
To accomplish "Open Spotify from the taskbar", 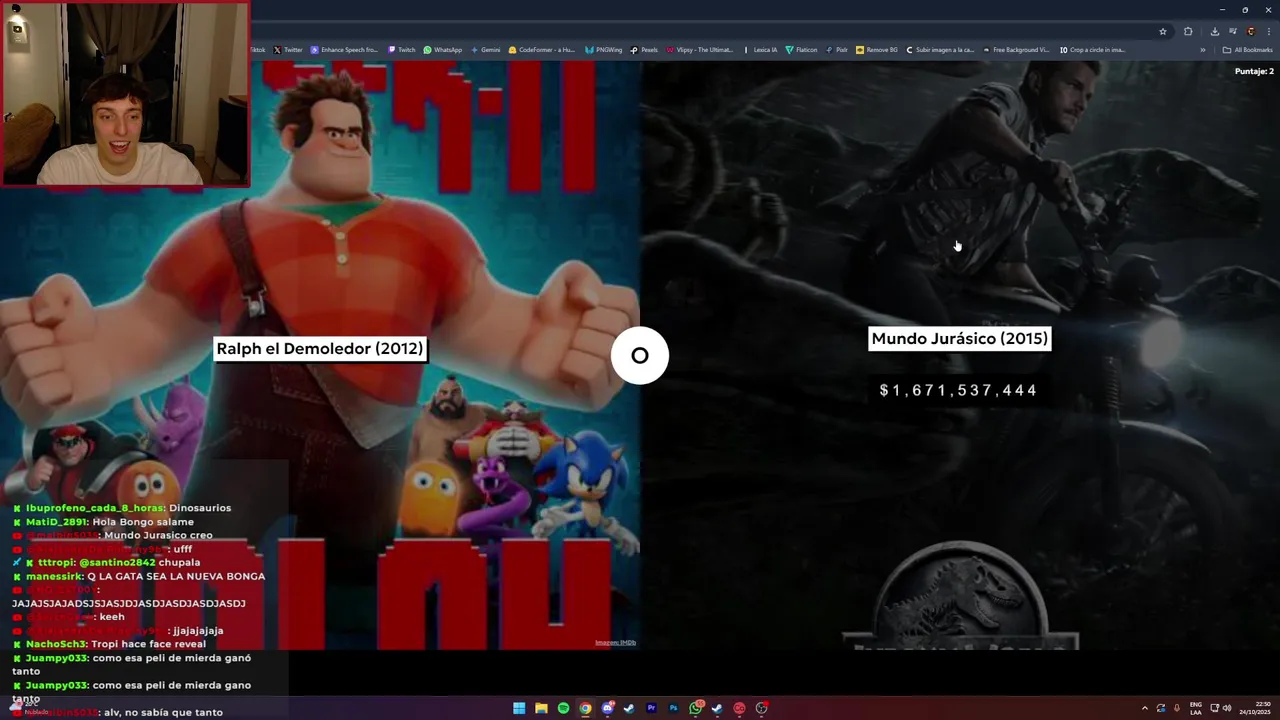I will click(x=563, y=708).
